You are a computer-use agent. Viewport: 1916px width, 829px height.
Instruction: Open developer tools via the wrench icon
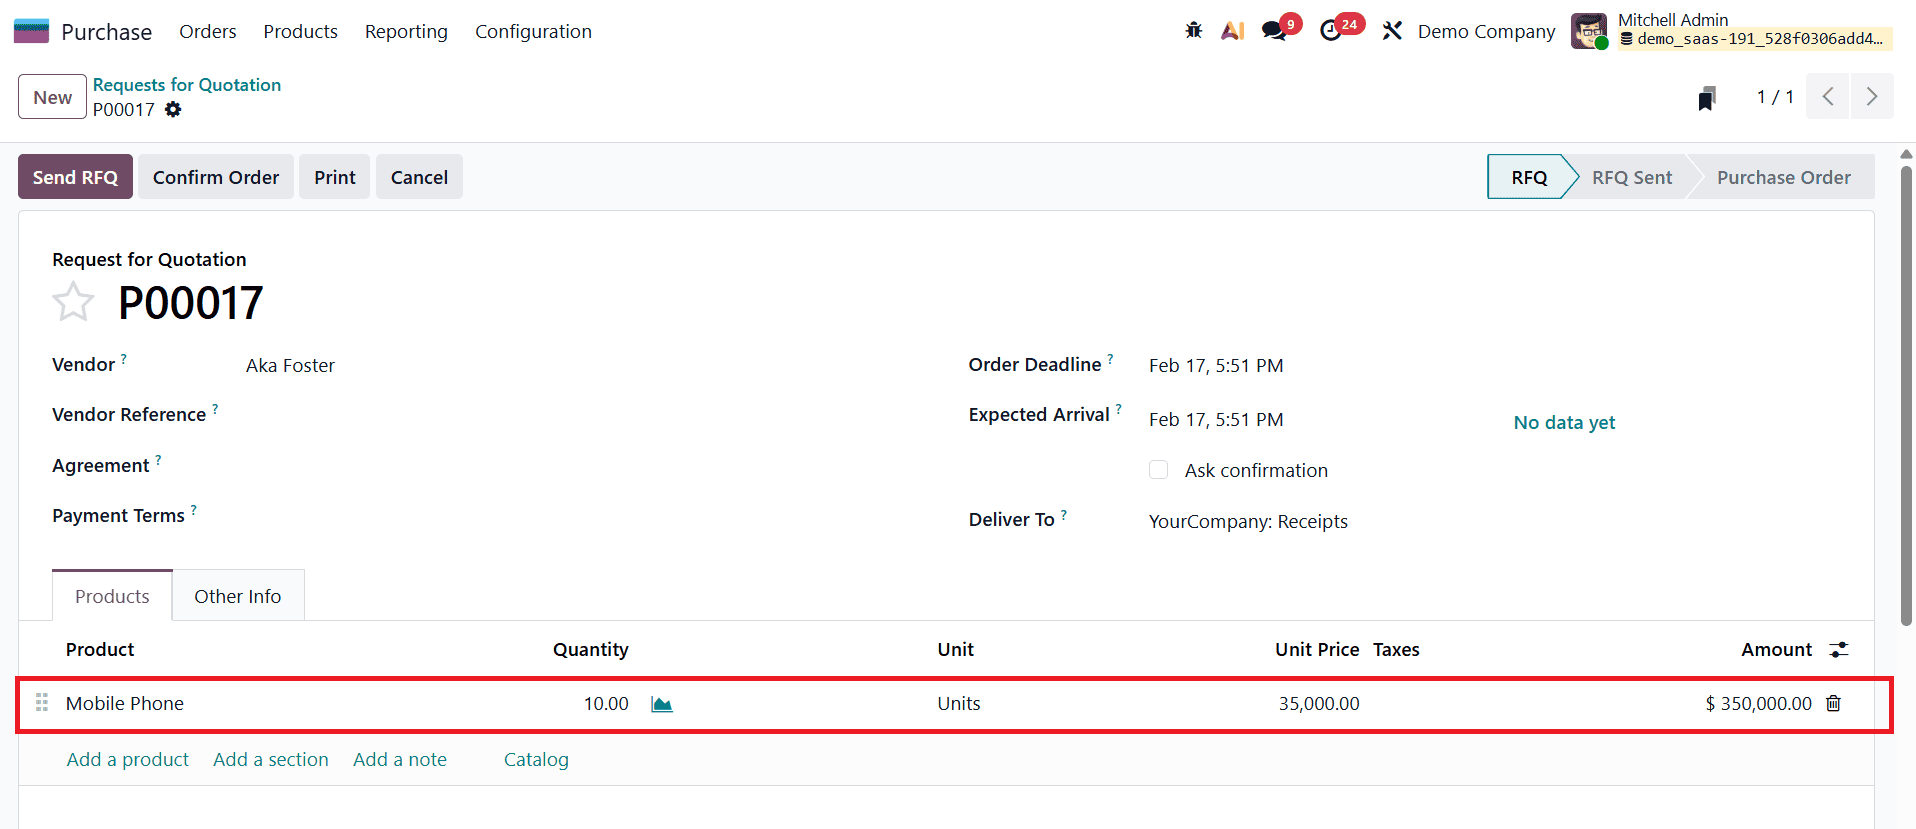point(1392,31)
